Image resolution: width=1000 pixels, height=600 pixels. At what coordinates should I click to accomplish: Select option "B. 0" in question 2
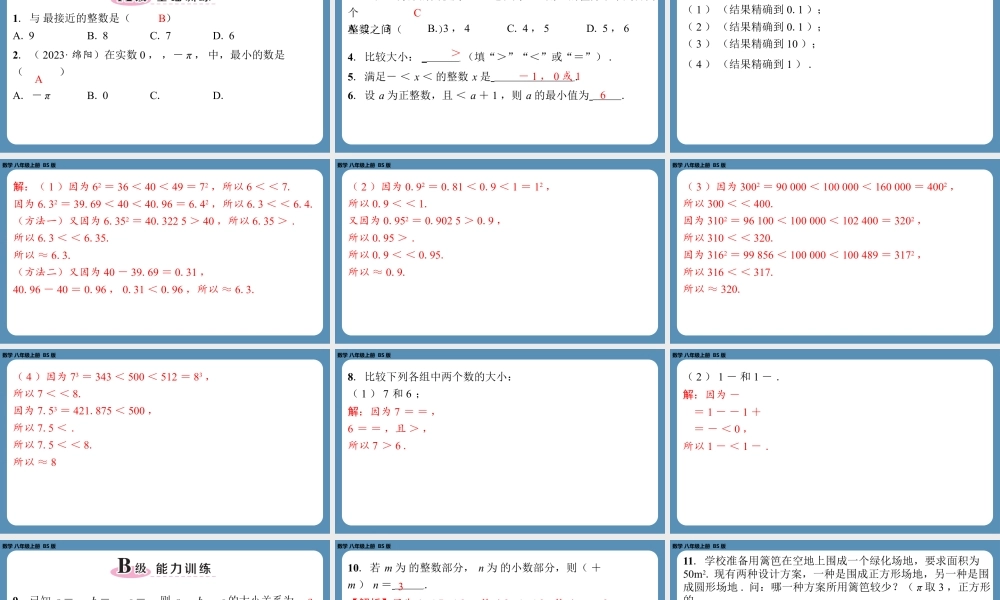(x=98, y=96)
